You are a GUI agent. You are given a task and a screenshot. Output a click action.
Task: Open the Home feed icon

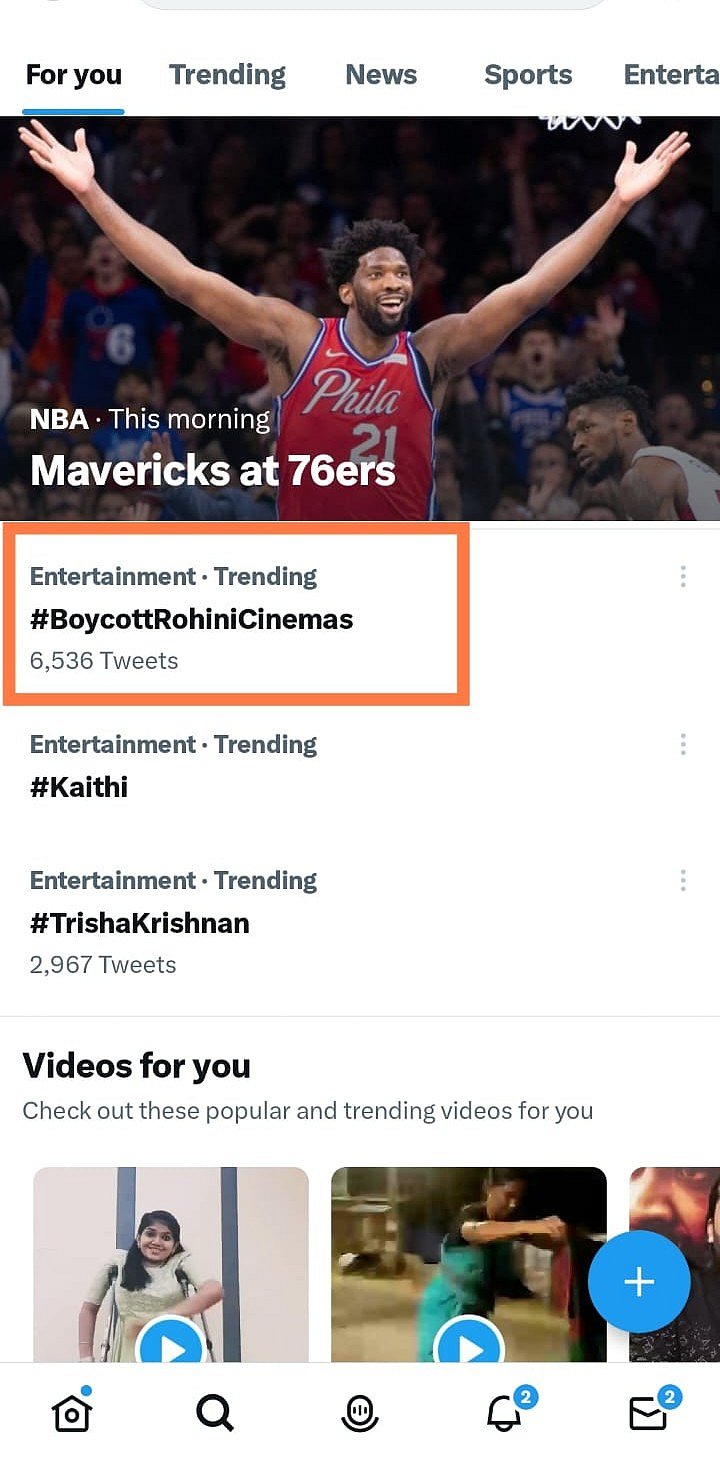tap(72, 1411)
